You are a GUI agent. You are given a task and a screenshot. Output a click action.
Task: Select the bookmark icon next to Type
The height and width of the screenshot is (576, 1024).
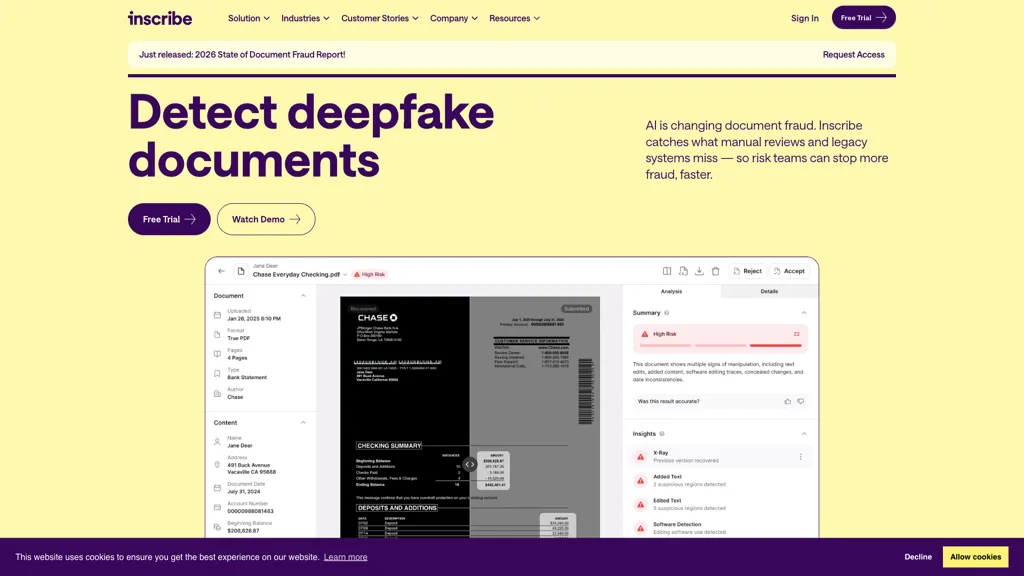point(217,374)
